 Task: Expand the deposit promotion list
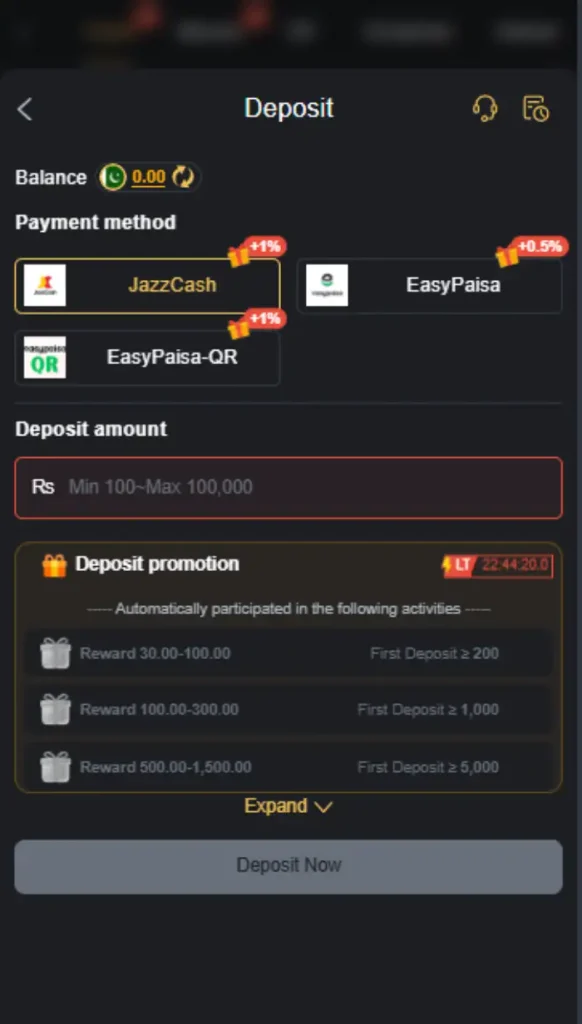[288, 806]
